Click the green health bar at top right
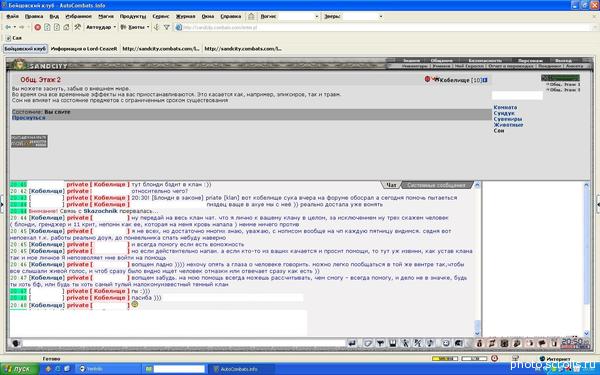This screenshot has width=600, height=375. (560, 78)
